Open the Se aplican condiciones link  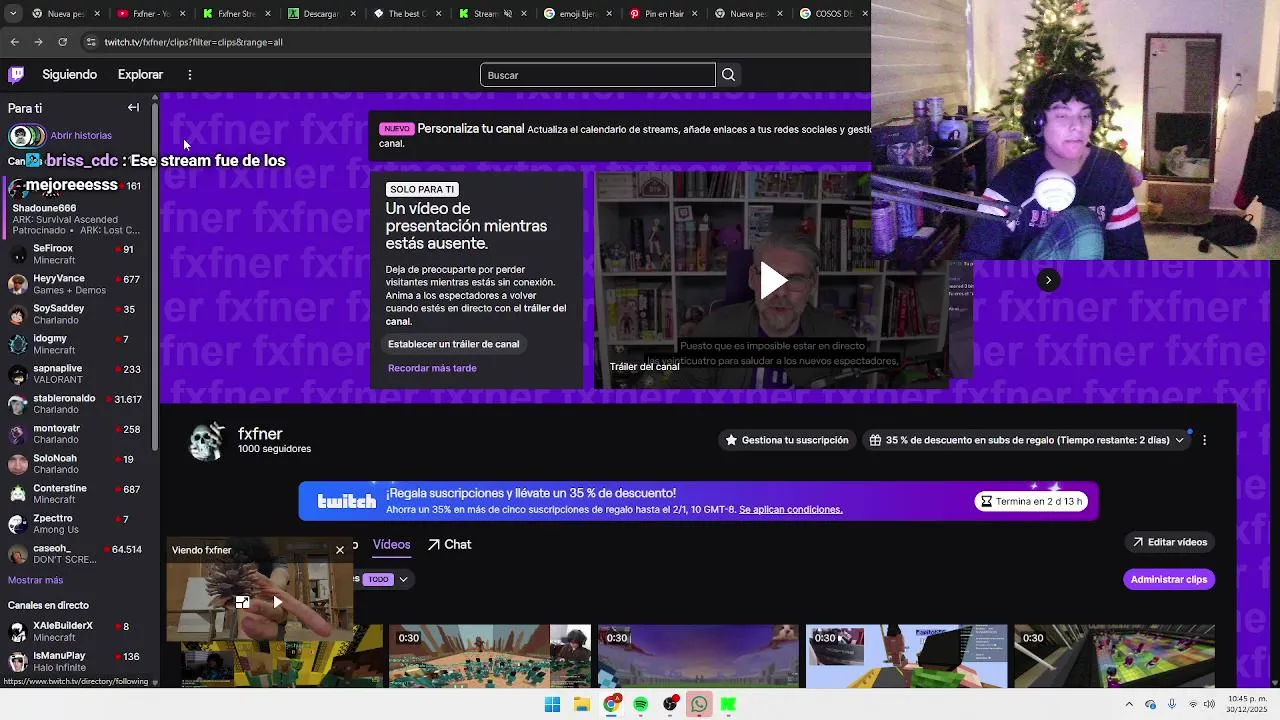(x=791, y=509)
